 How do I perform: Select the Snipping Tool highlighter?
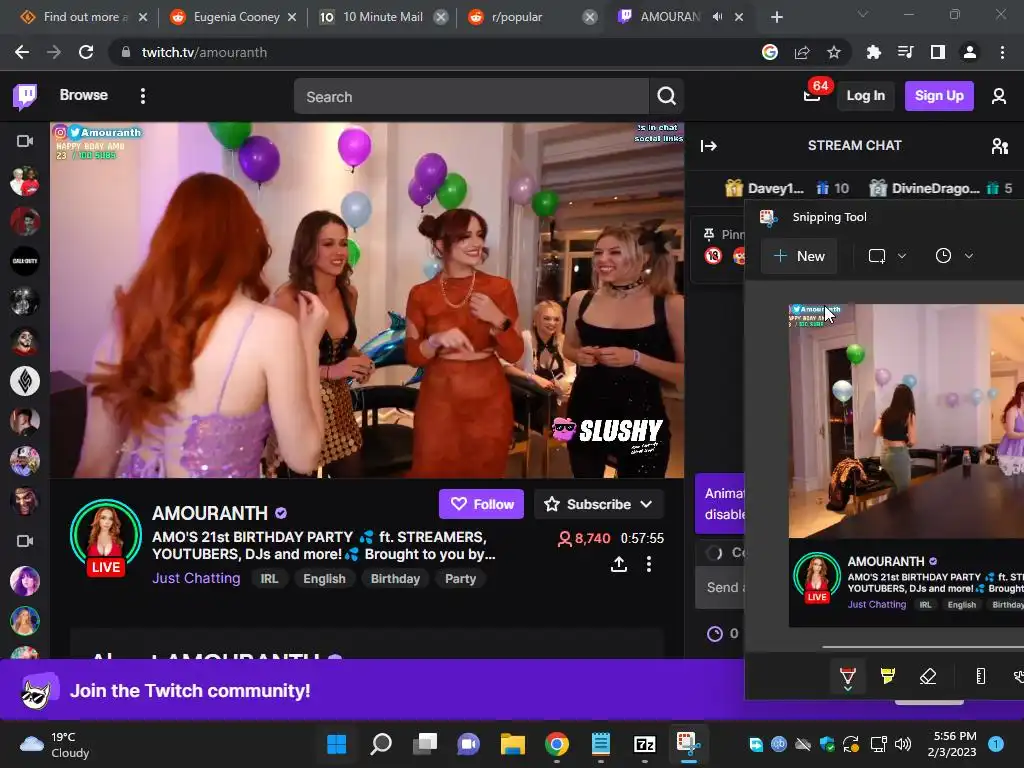(888, 676)
